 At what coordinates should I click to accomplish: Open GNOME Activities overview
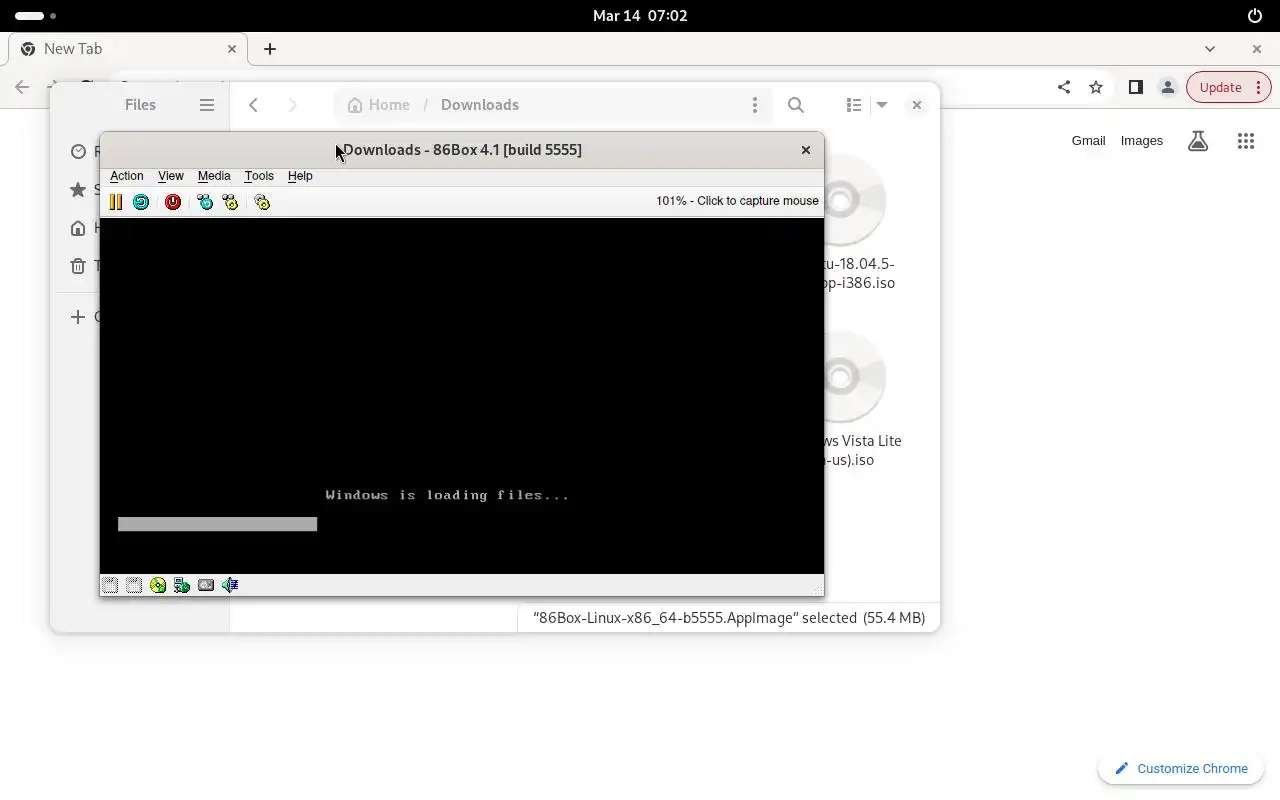pos(35,16)
